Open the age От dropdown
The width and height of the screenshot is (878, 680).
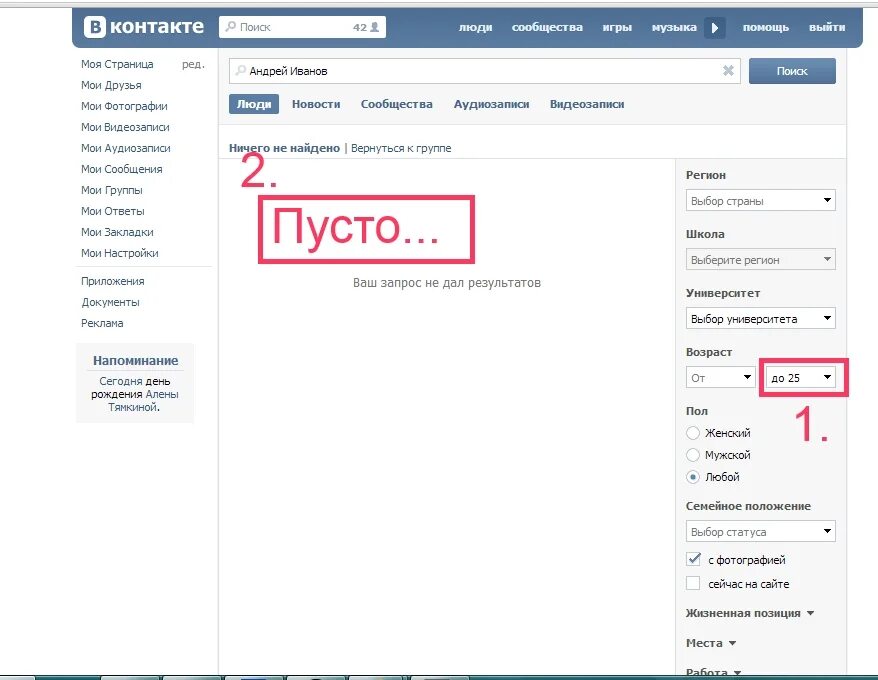coord(721,377)
